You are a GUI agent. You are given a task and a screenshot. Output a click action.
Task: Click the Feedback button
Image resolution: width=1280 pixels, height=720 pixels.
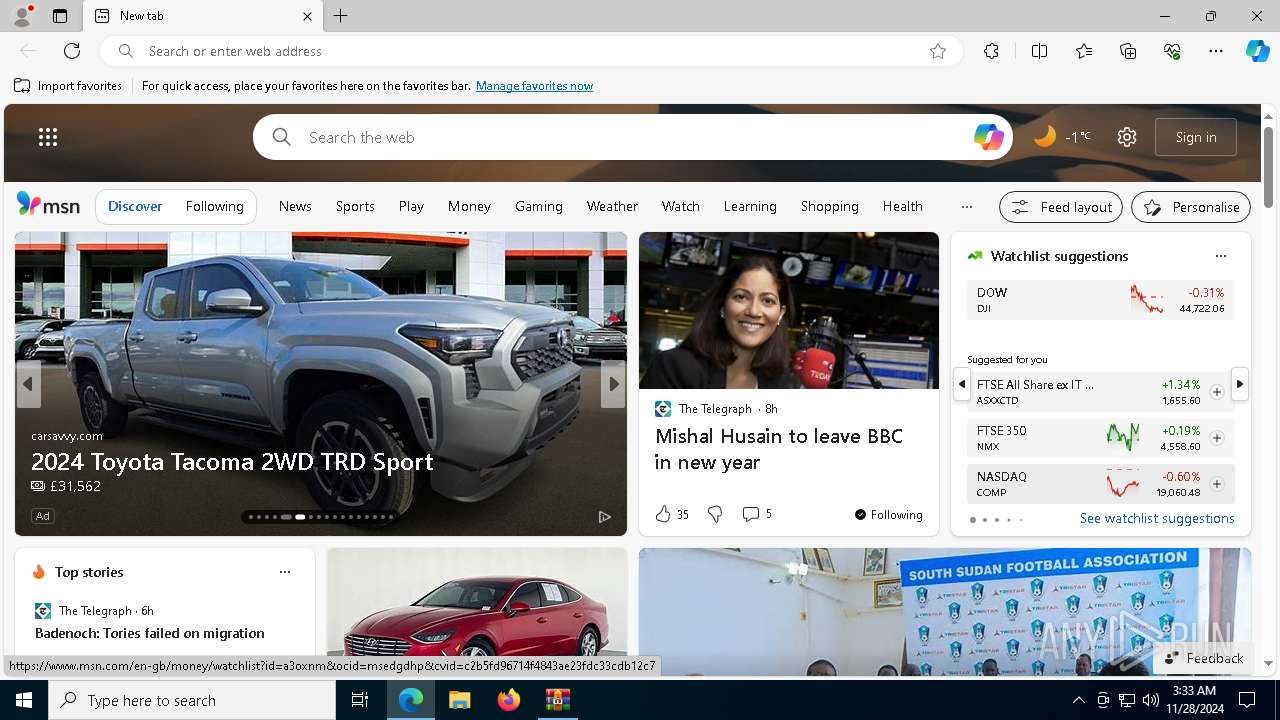[1205, 658]
